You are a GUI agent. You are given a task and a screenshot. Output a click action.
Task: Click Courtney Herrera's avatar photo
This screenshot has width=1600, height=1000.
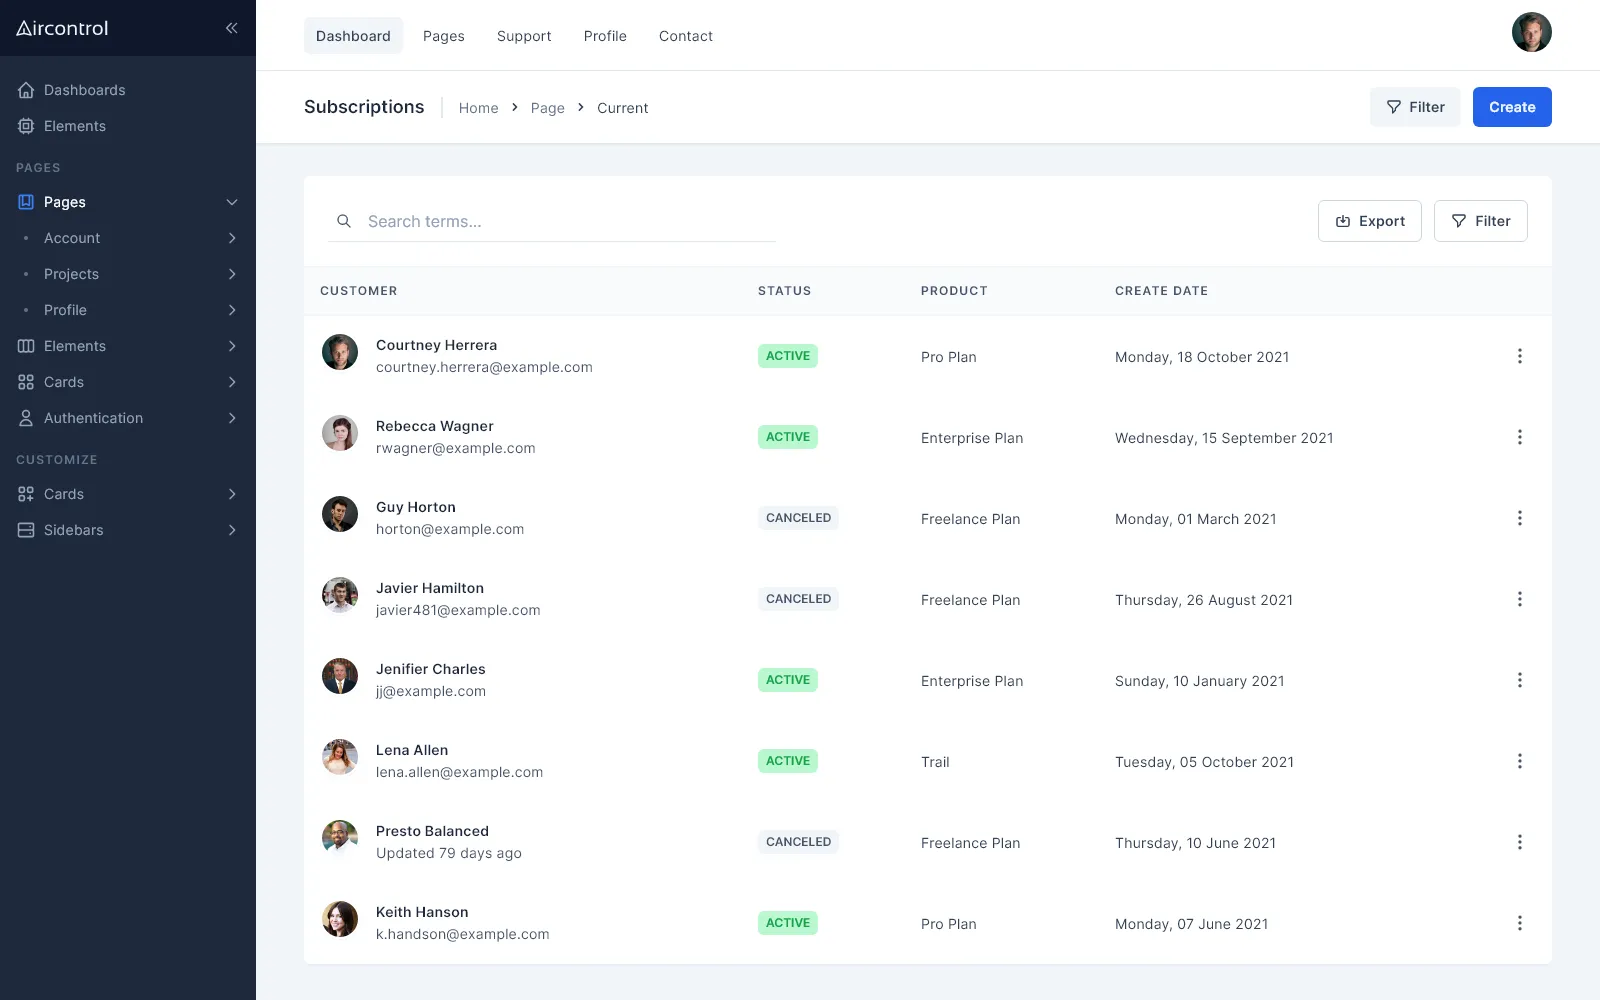click(340, 352)
